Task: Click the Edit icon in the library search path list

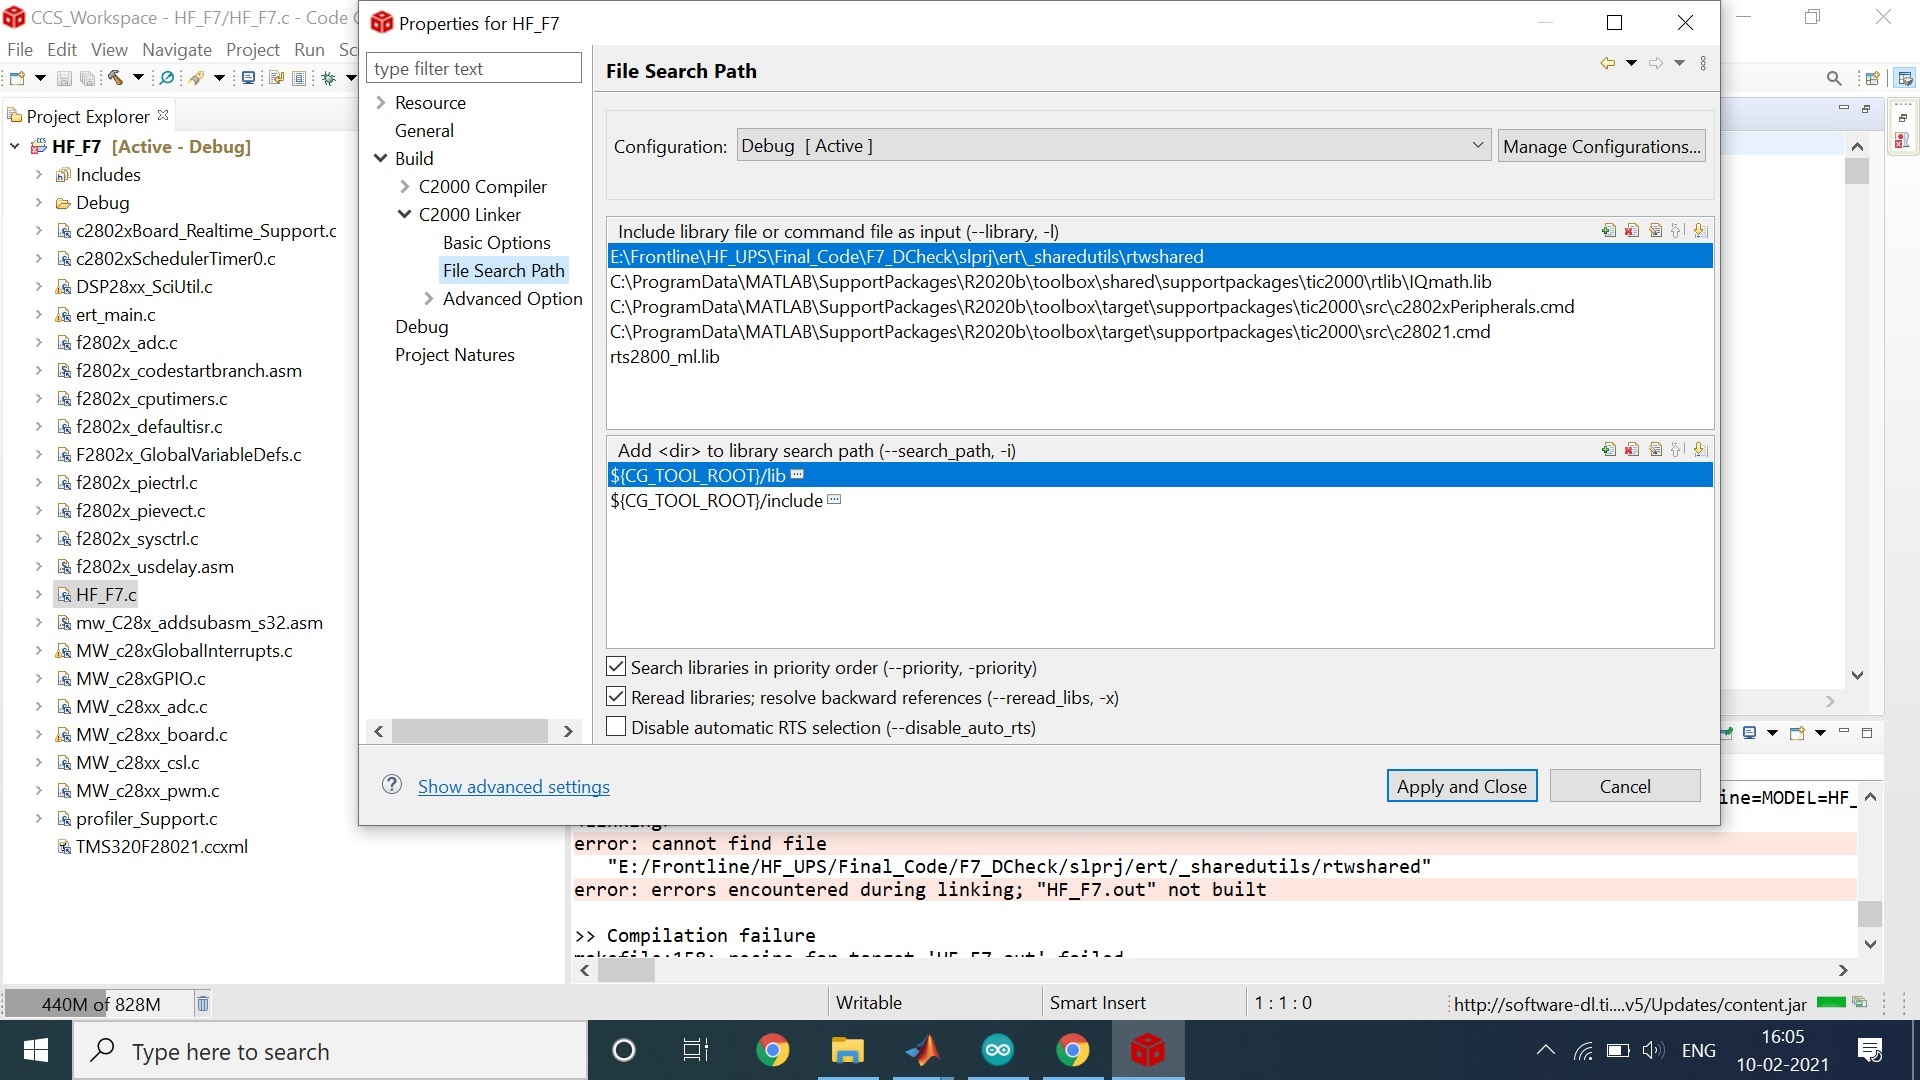Action: point(1656,450)
